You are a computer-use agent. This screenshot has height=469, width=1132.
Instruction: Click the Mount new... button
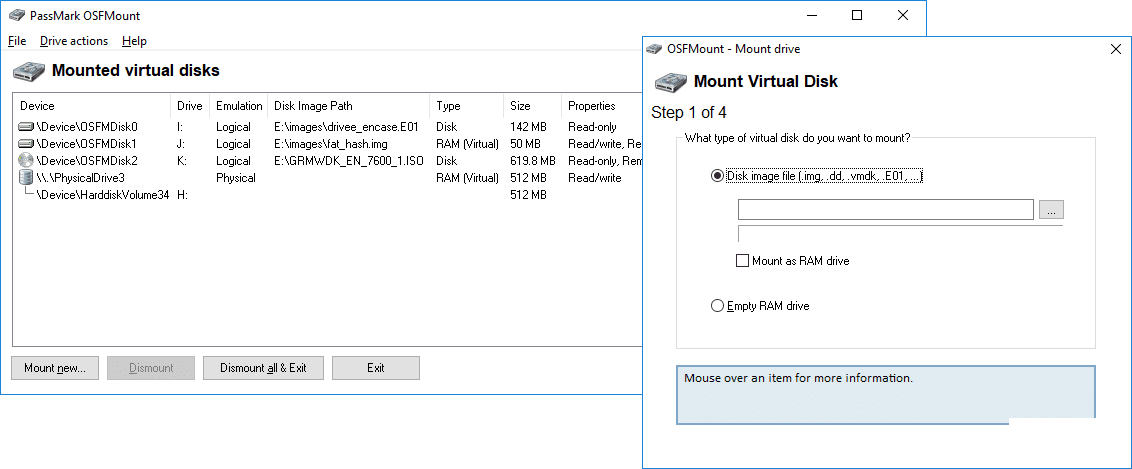coord(55,368)
